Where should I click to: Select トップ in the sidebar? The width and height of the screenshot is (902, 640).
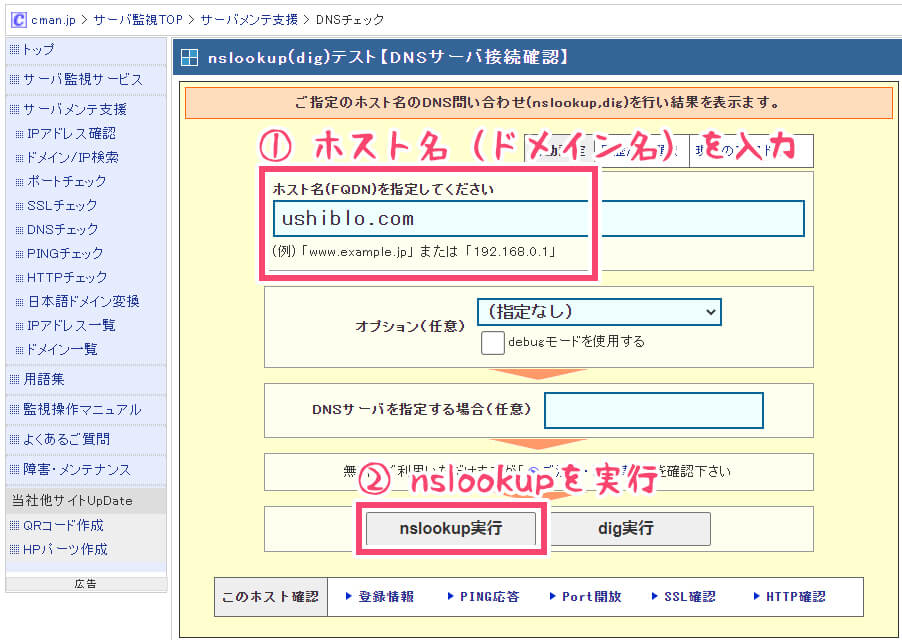[39, 50]
